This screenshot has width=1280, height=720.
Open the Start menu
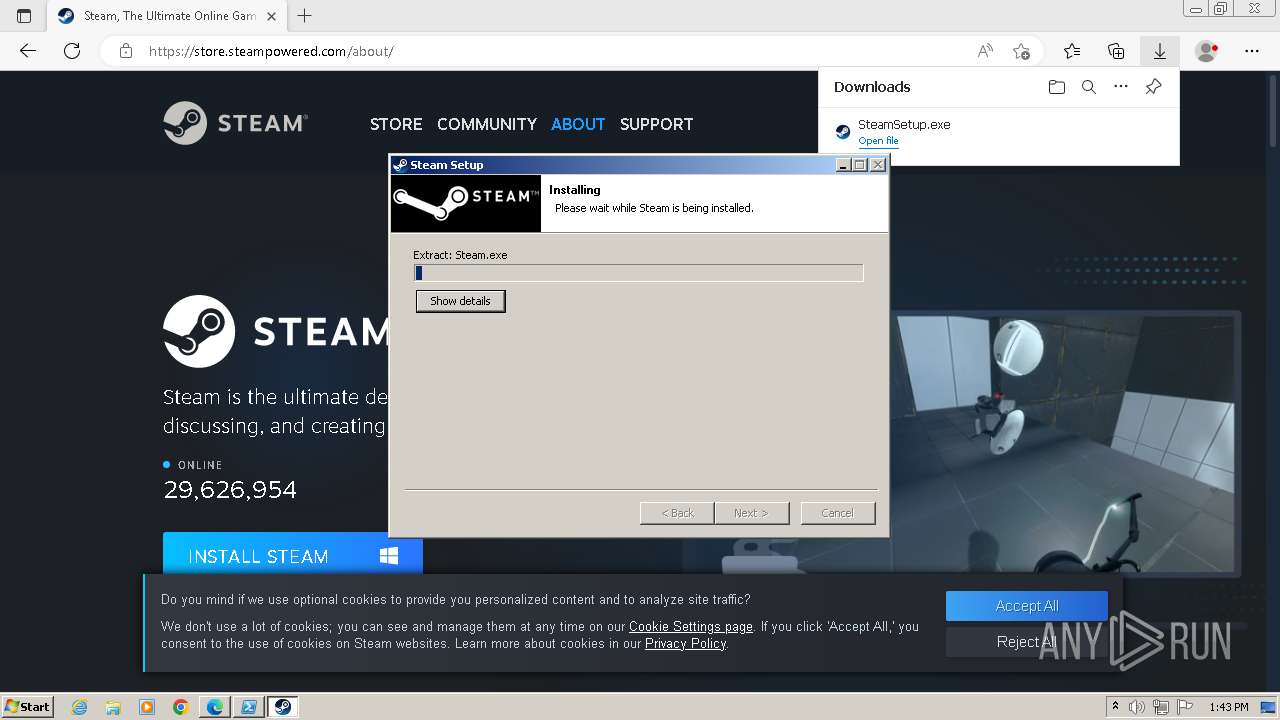[x=27, y=707]
